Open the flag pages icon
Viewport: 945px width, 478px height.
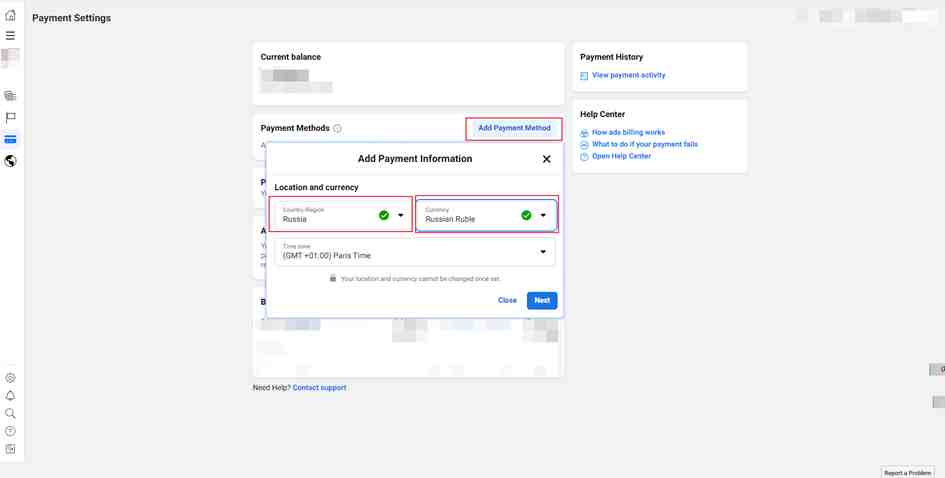10,118
